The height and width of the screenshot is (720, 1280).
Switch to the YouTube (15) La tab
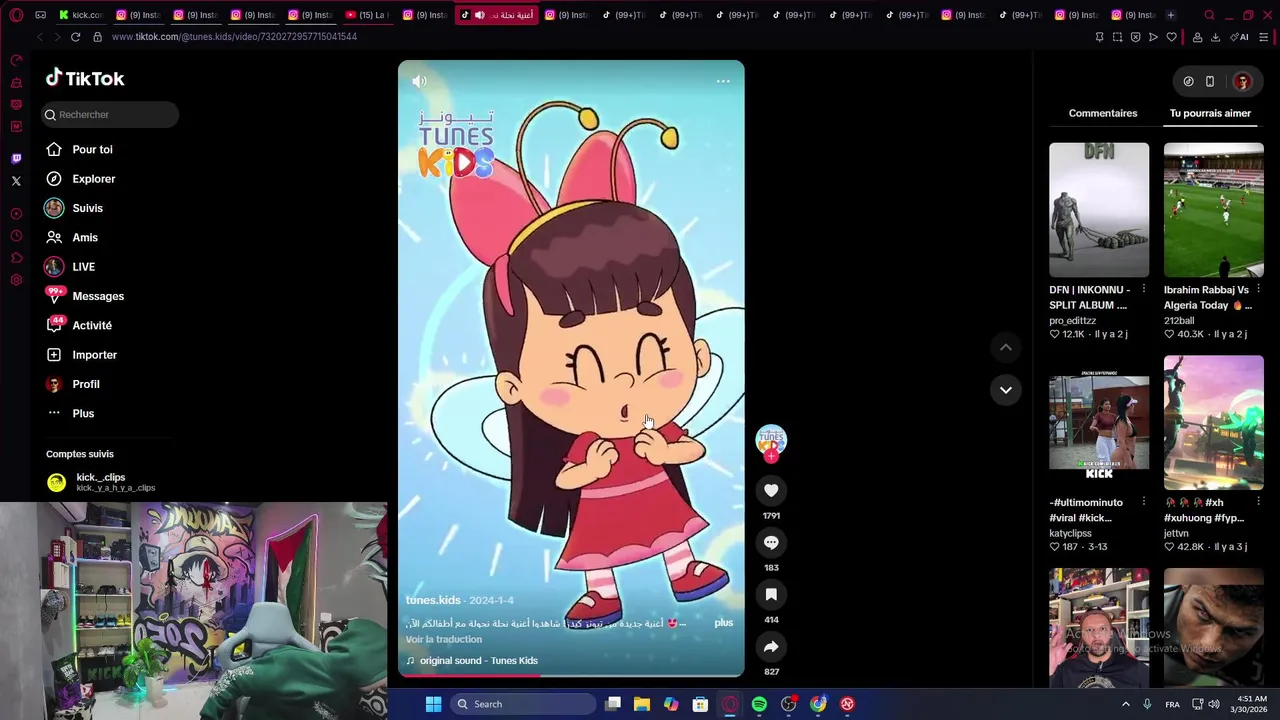point(367,15)
